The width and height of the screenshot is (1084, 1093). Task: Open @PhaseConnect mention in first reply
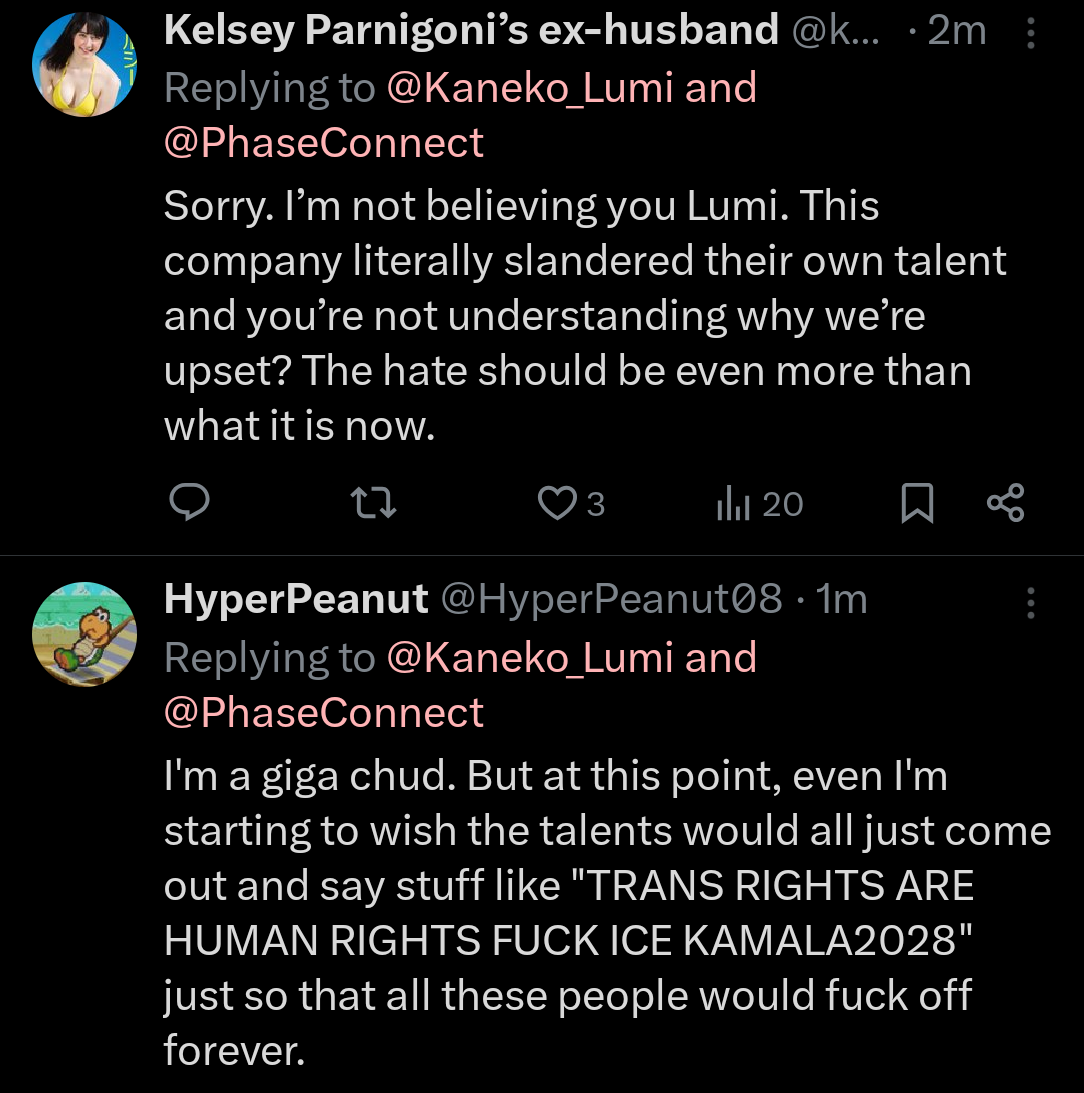tap(324, 143)
